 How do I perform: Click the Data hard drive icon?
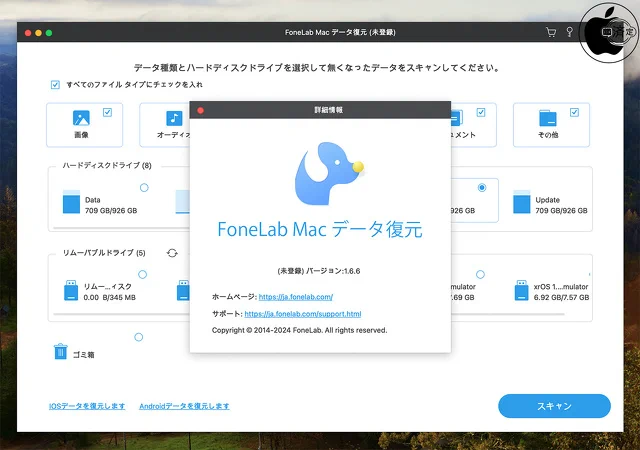(x=71, y=202)
